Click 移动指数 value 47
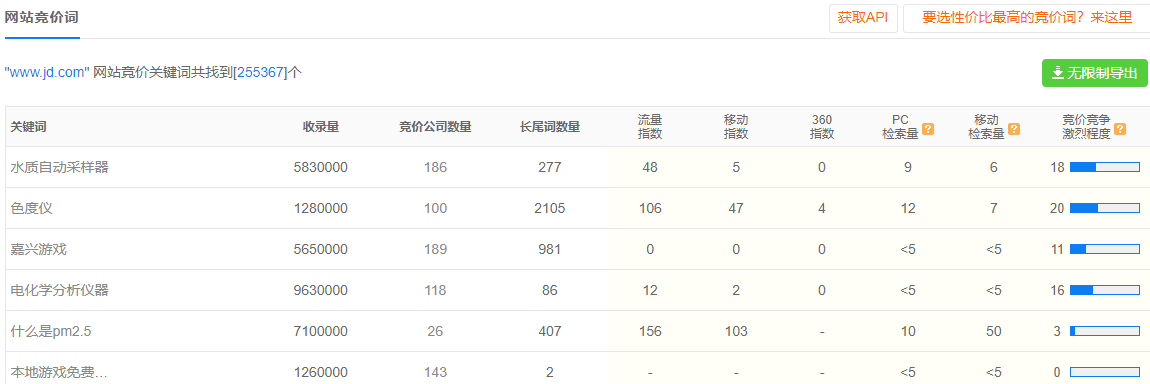Screen dimensions: 1150x384 point(736,208)
